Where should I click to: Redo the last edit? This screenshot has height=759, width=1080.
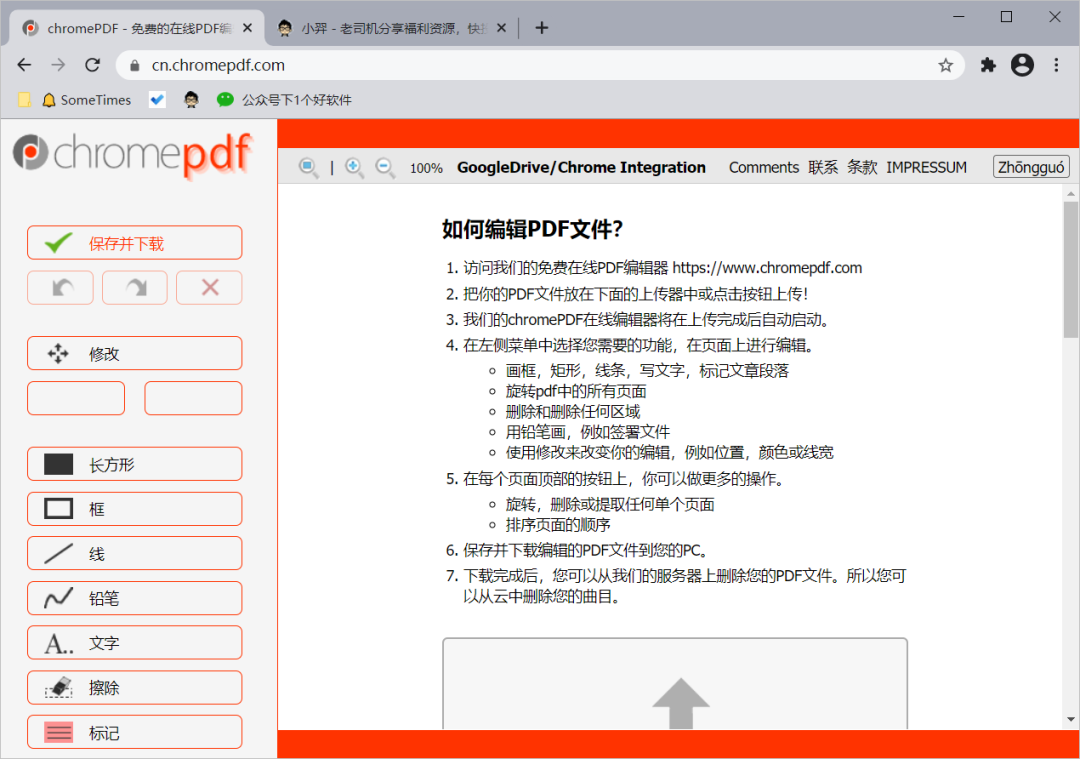(135, 287)
